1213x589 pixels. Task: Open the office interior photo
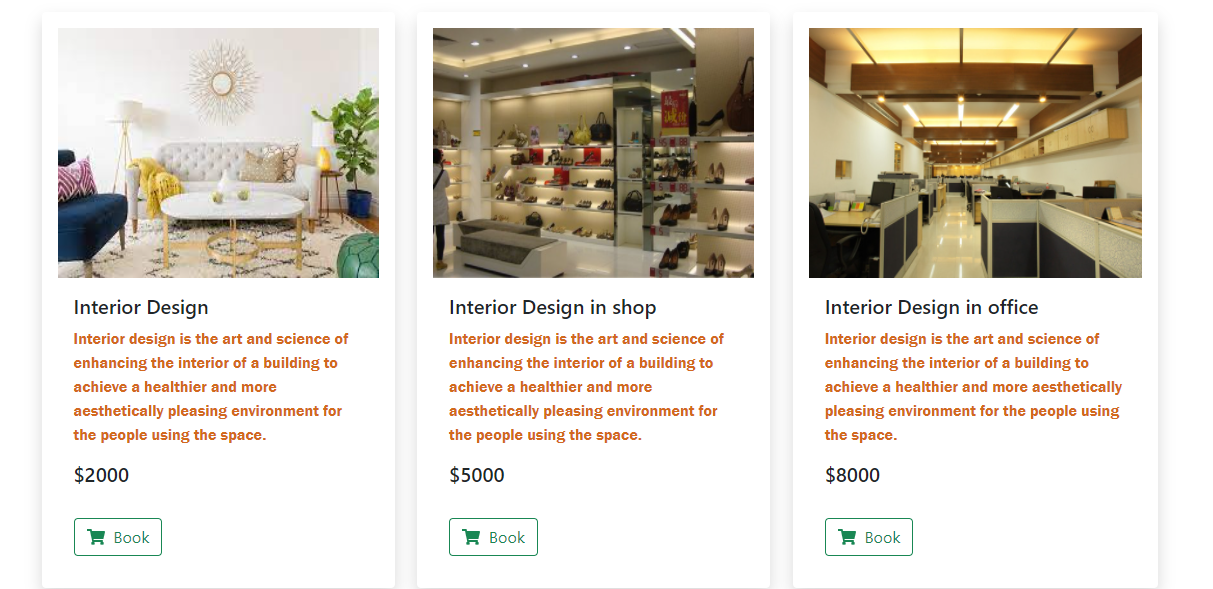[x=975, y=153]
